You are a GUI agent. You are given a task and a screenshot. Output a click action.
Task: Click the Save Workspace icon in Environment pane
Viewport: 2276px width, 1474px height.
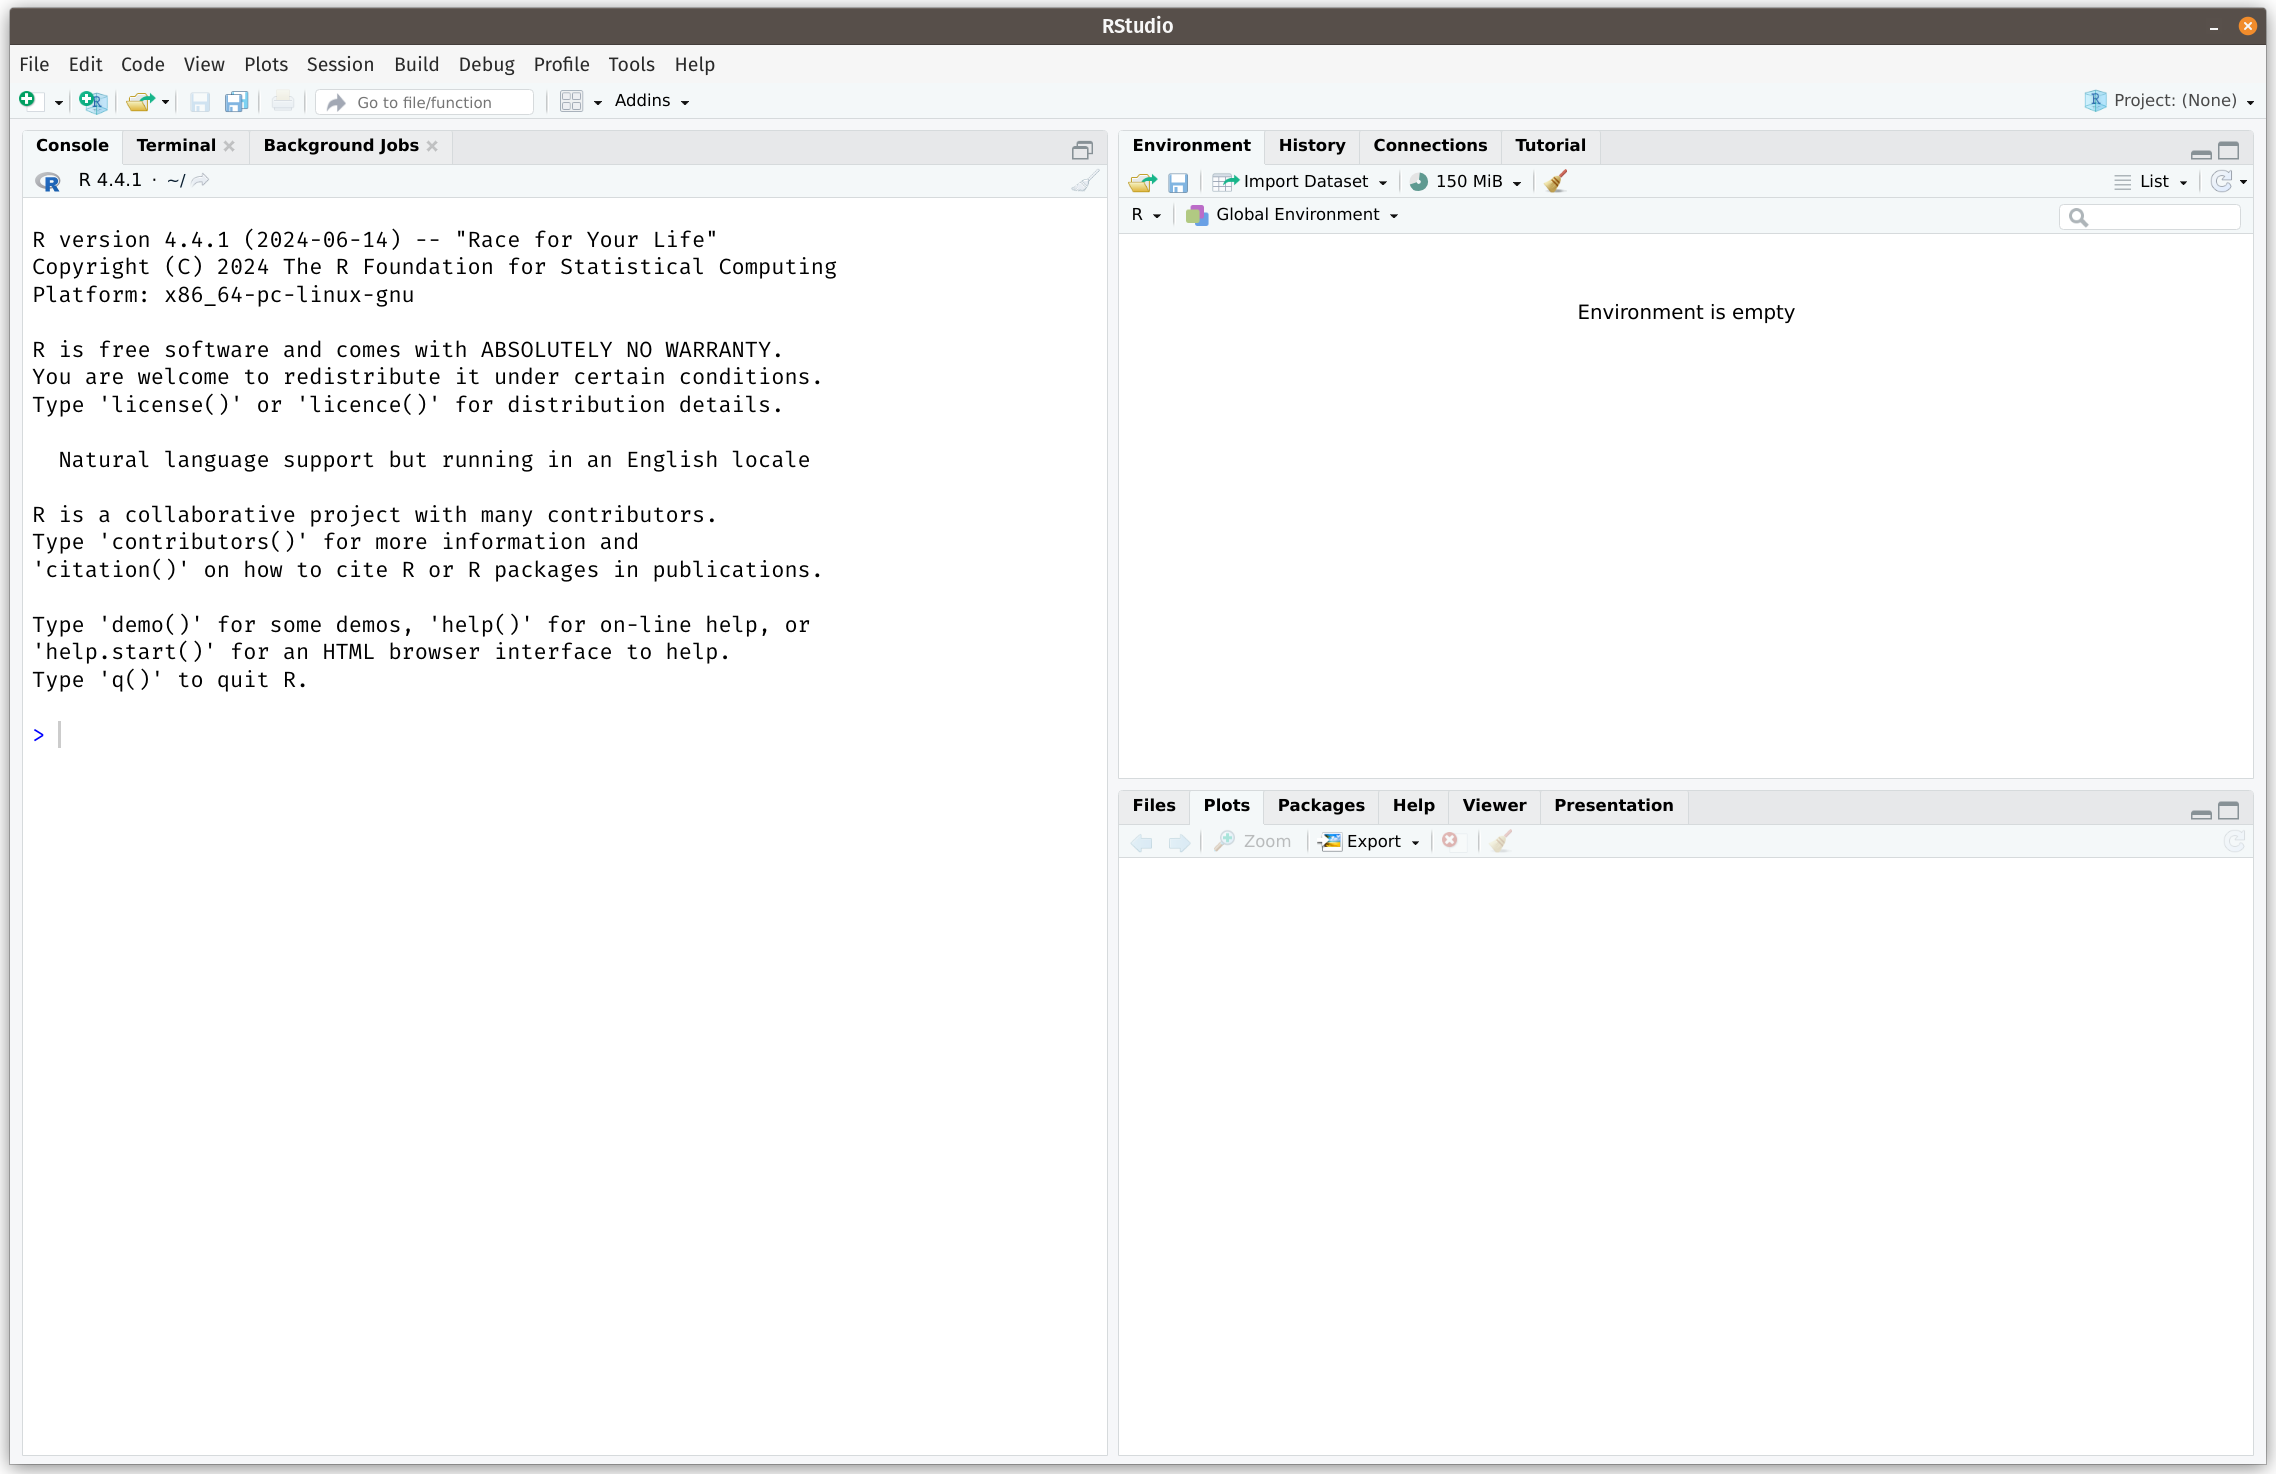1178,182
